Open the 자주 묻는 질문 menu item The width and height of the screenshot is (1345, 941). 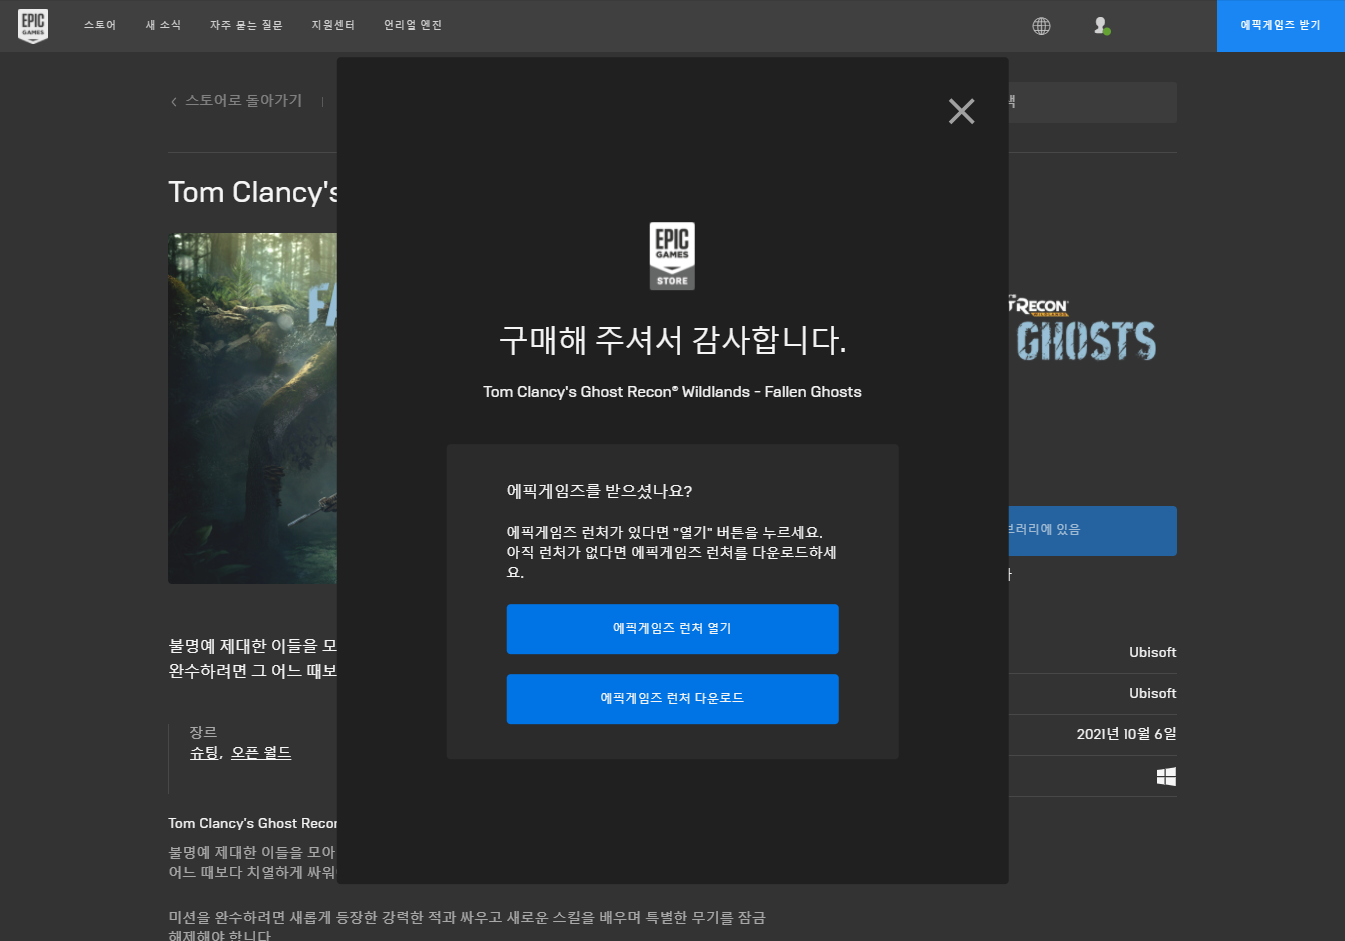(x=246, y=25)
